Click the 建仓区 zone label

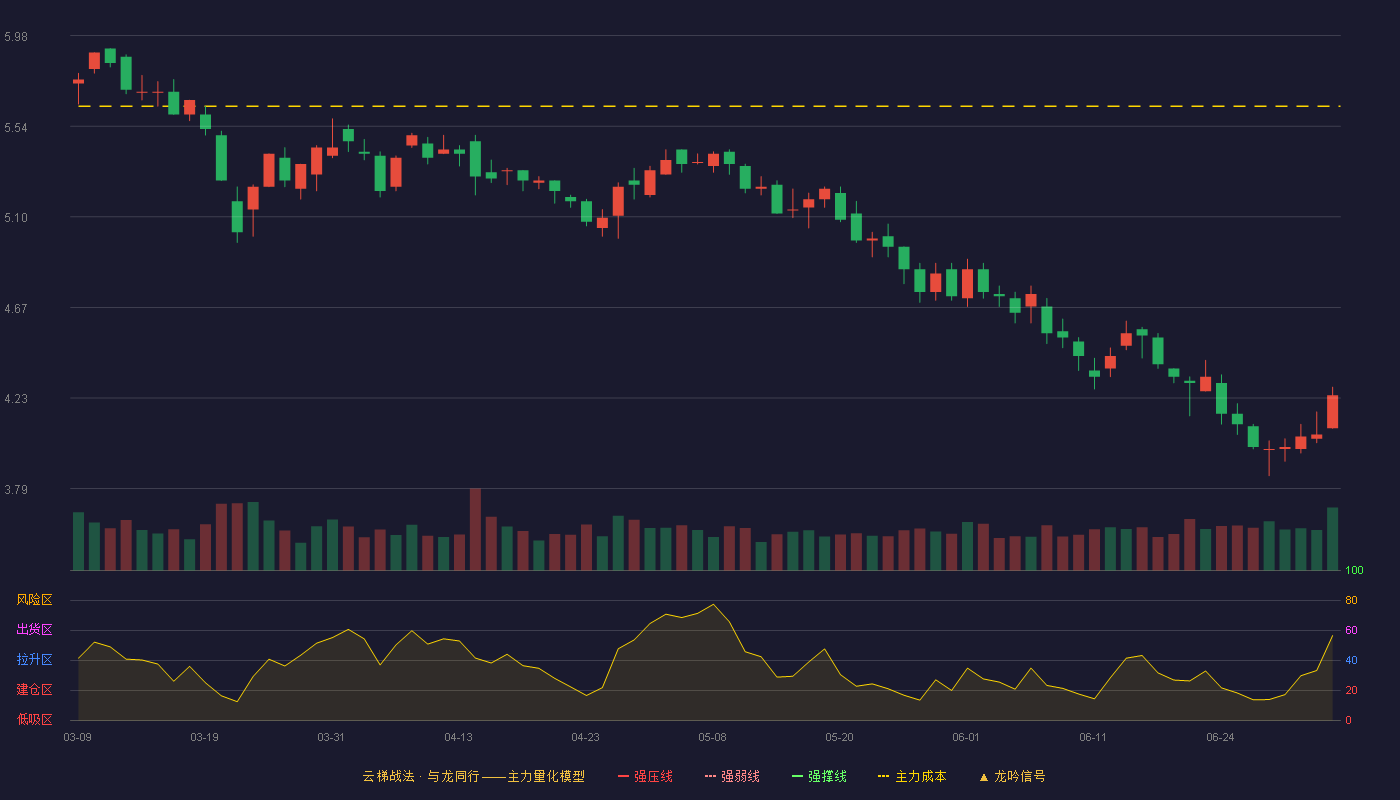click(34, 690)
